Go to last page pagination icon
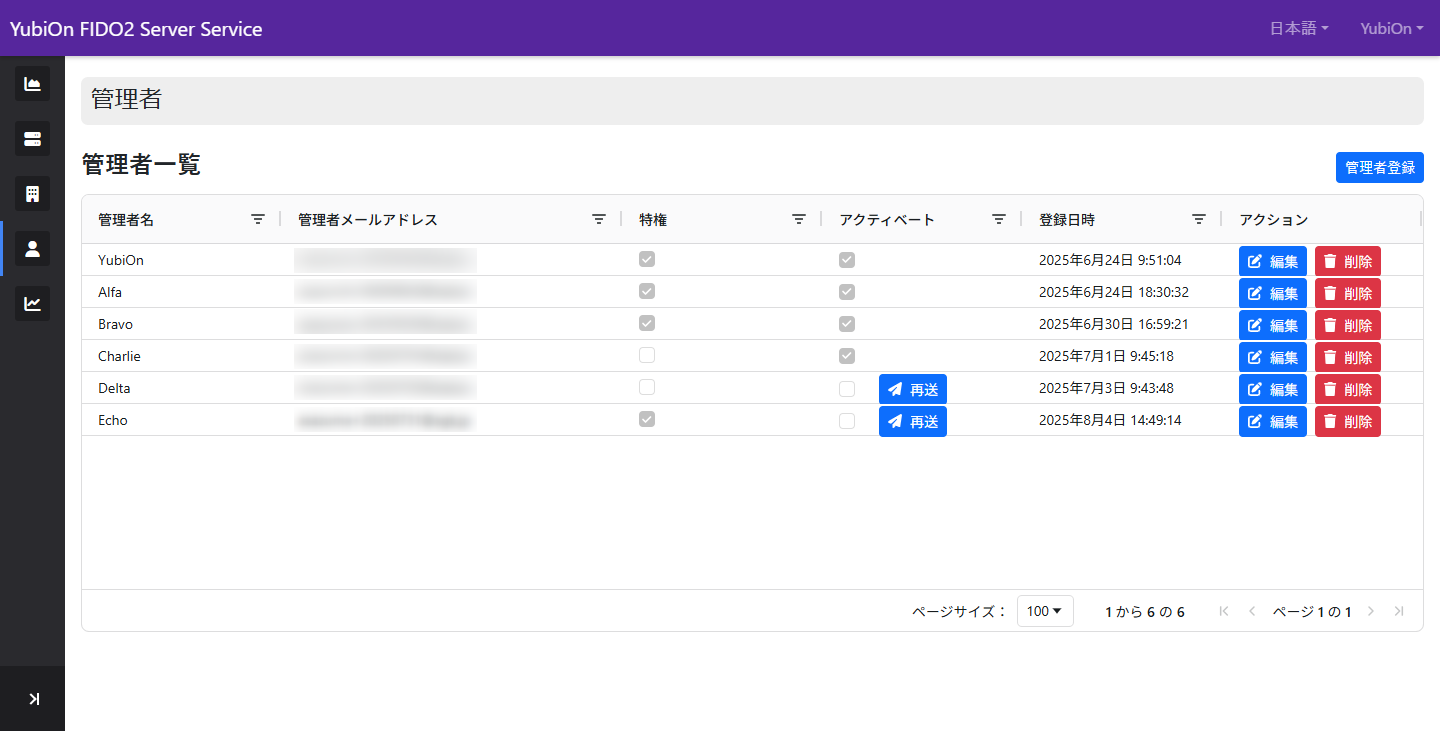Screen dimensions: 1440x731 (1399, 611)
